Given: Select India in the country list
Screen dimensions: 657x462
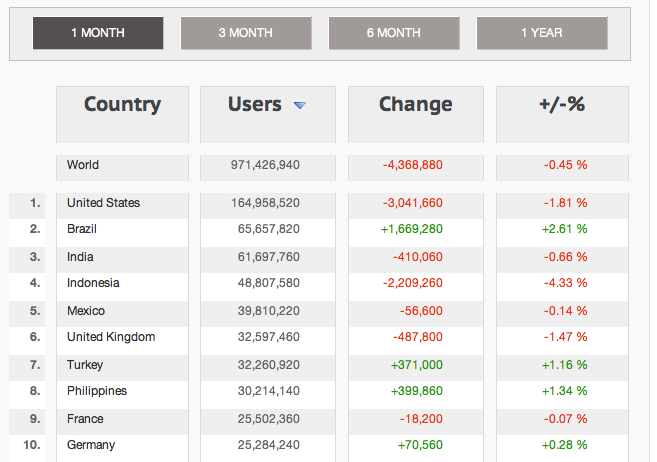Looking at the screenshot, I should click(80, 257).
